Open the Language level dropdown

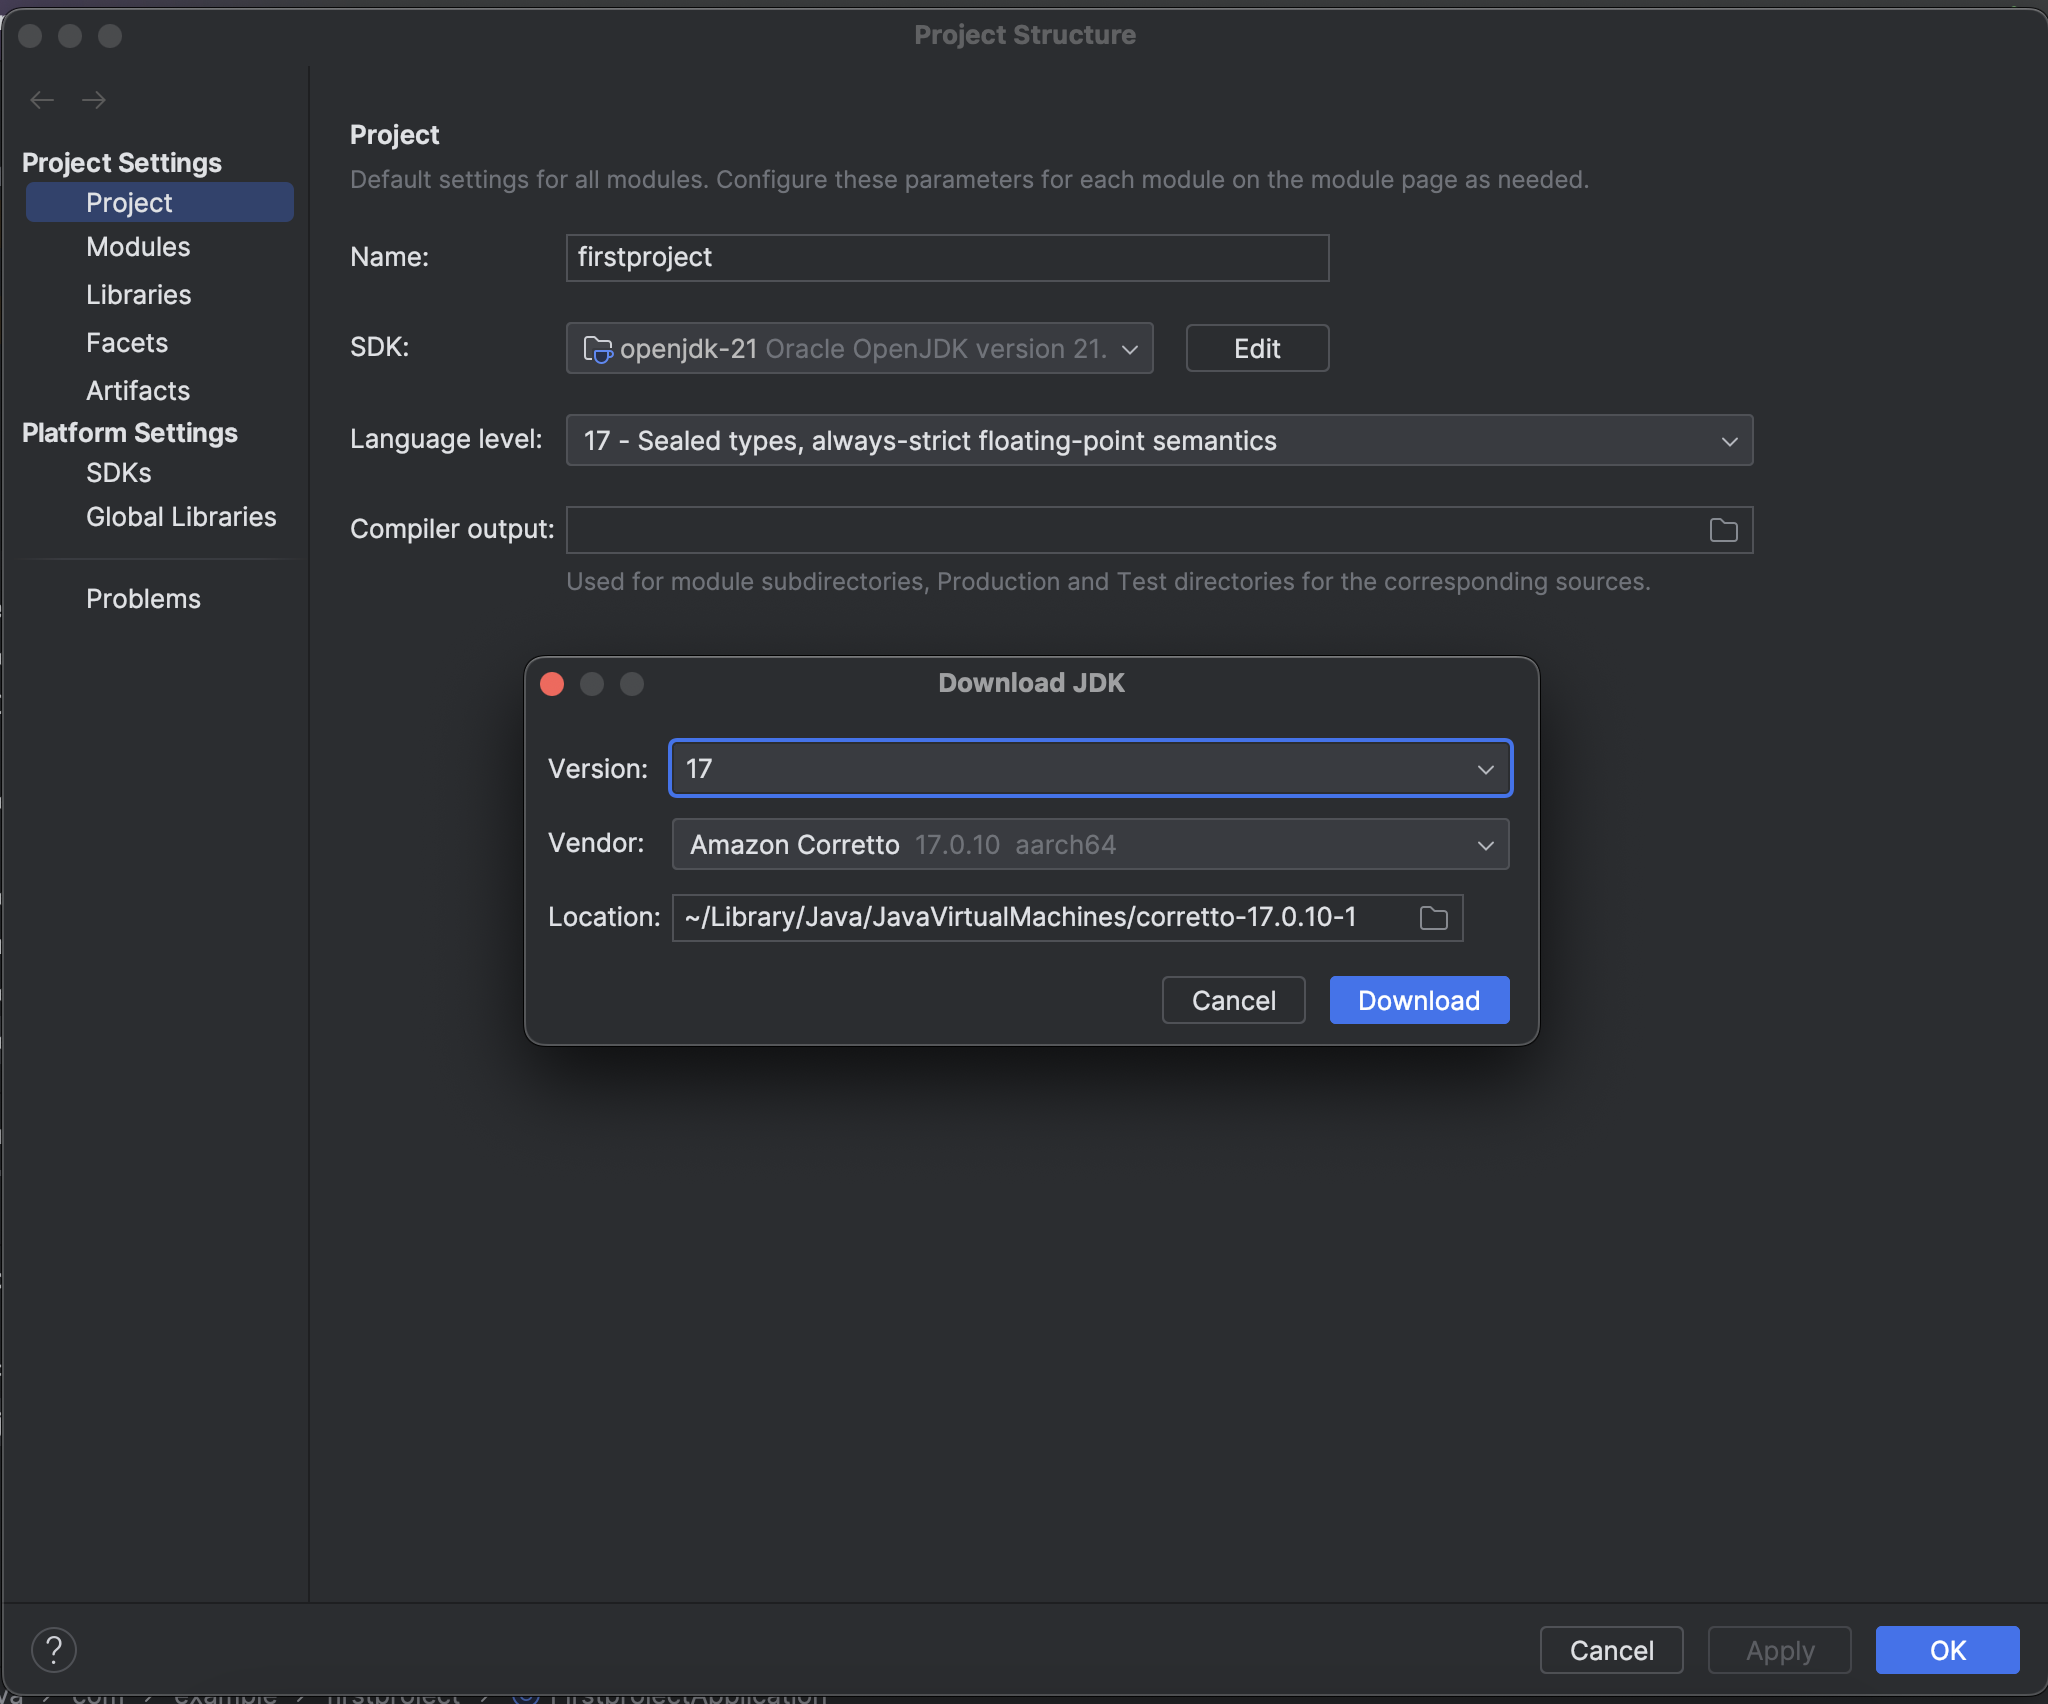tap(1729, 441)
